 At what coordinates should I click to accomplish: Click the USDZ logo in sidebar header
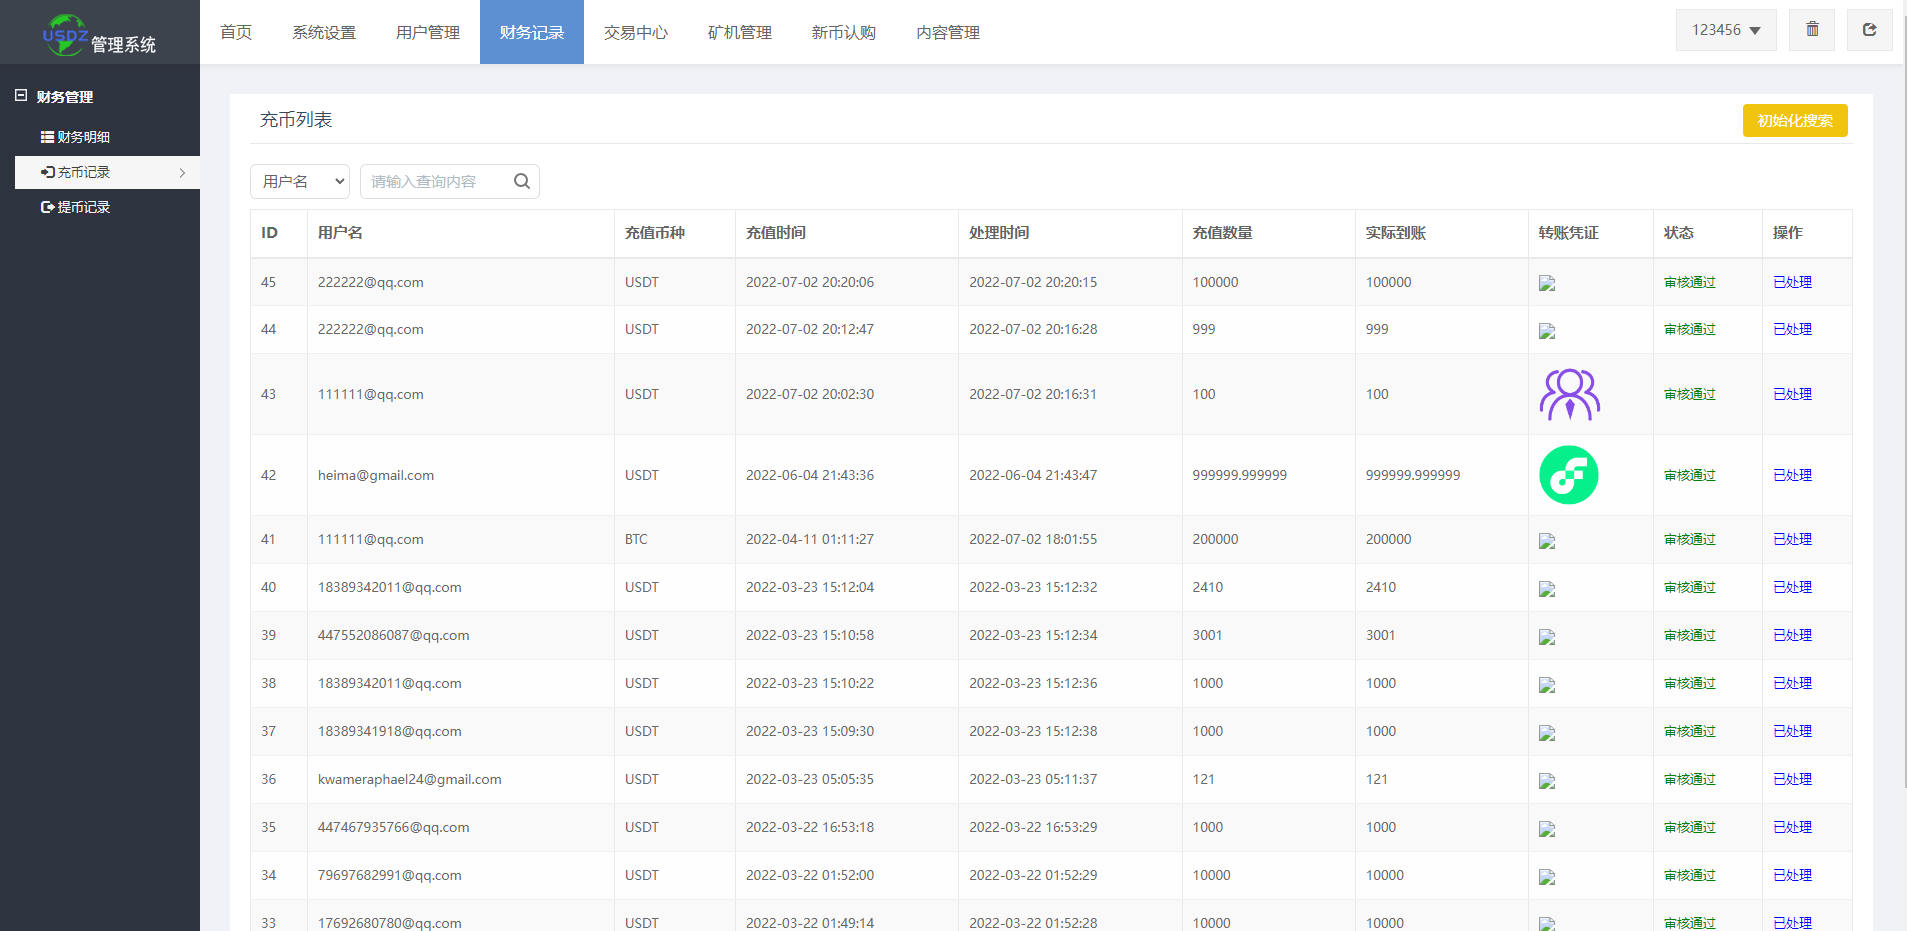[x=66, y=35]
